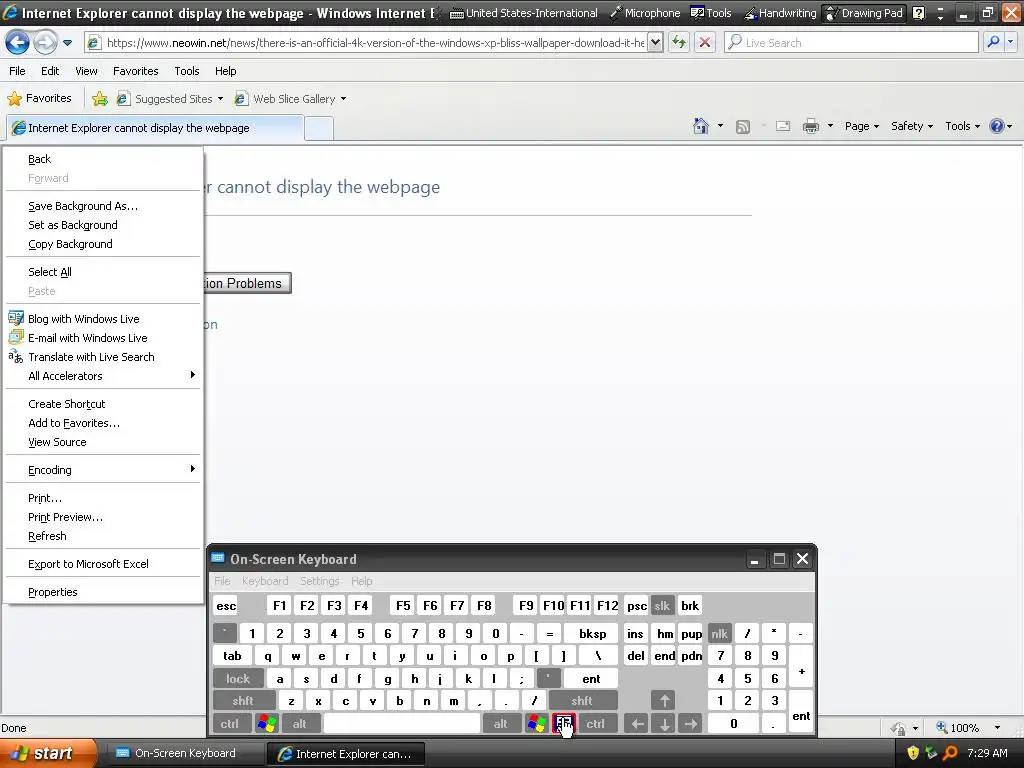1024x768 pixels.
Task: Click Blog with Windows Live
Action: [x=103, y=319]
